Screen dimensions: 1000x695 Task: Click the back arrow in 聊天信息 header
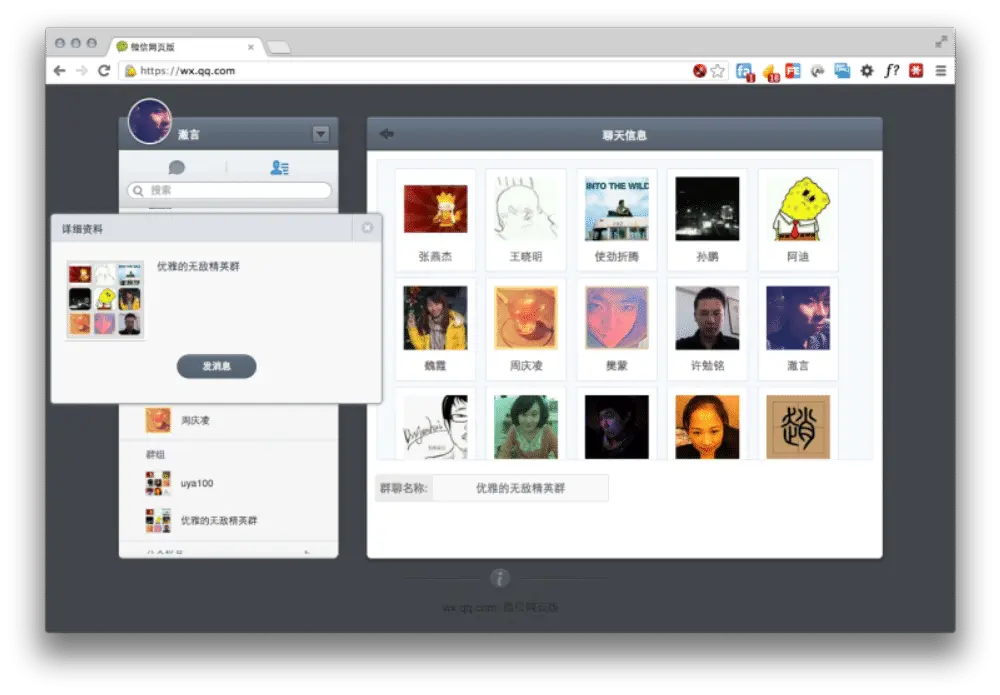387,135
